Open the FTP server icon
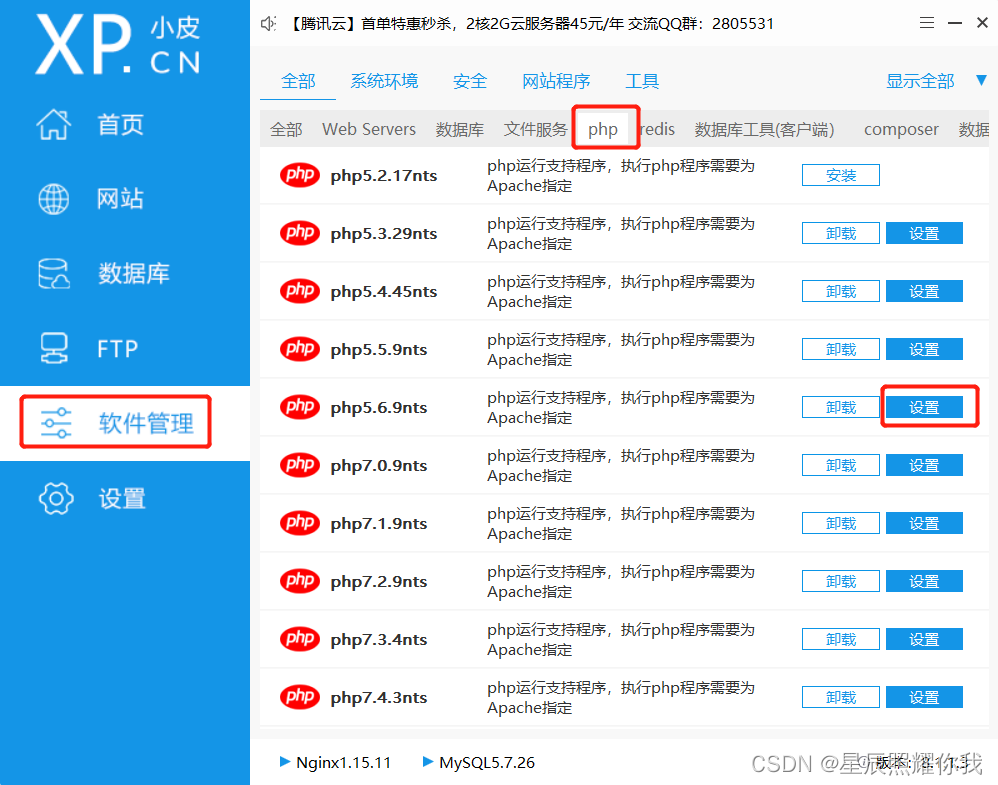 pos(53,348)
